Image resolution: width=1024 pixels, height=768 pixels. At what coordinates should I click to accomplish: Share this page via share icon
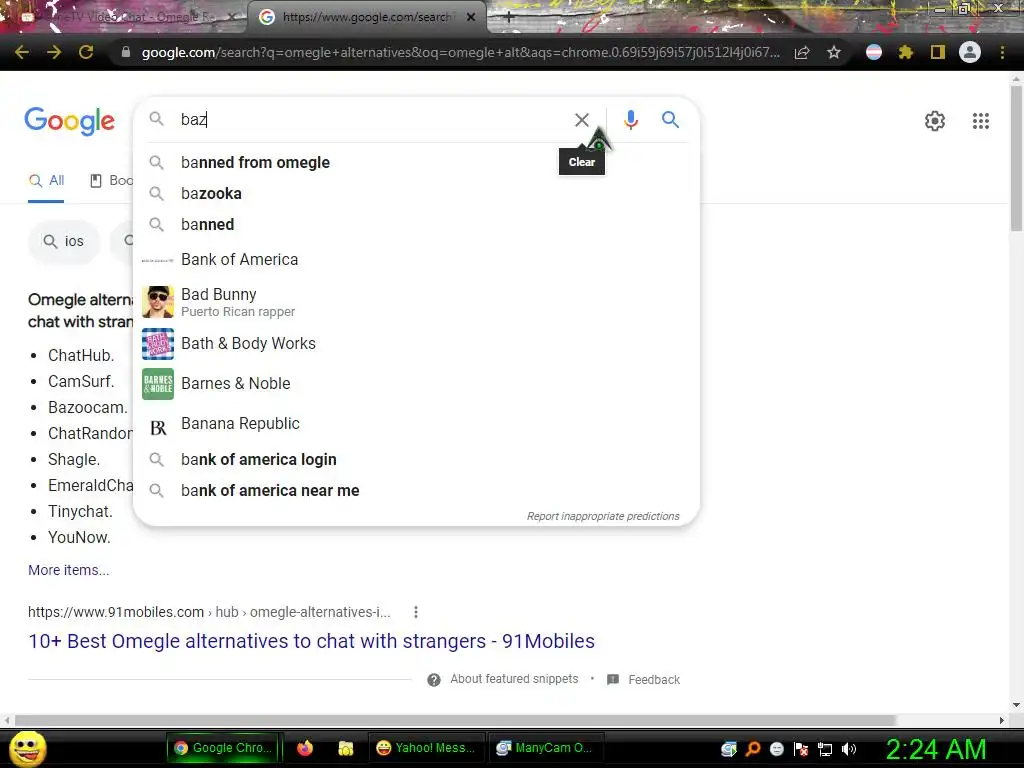click(x=802, y=52)
